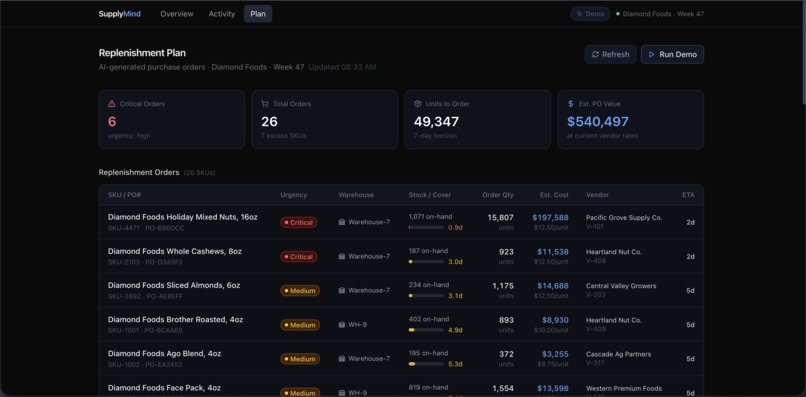Click the Refresh button
Viewport: 806px width, 397px height.
pyautogui.click(x=611, y=55)
